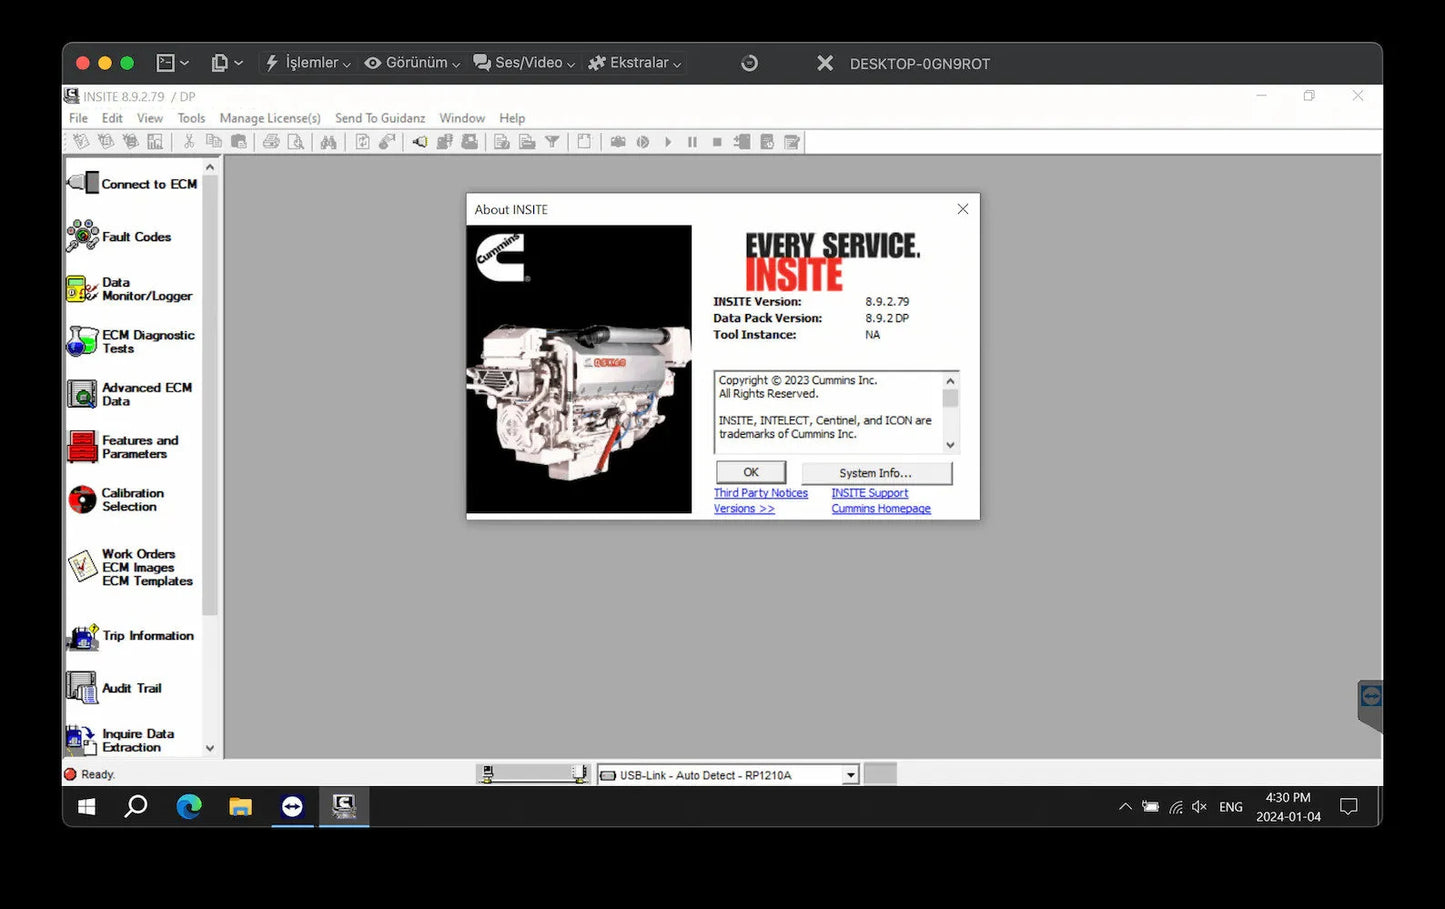This screenshot has width=1445, height=909.
Task: Open Advanced ECM Data
Action: [129, 394]
